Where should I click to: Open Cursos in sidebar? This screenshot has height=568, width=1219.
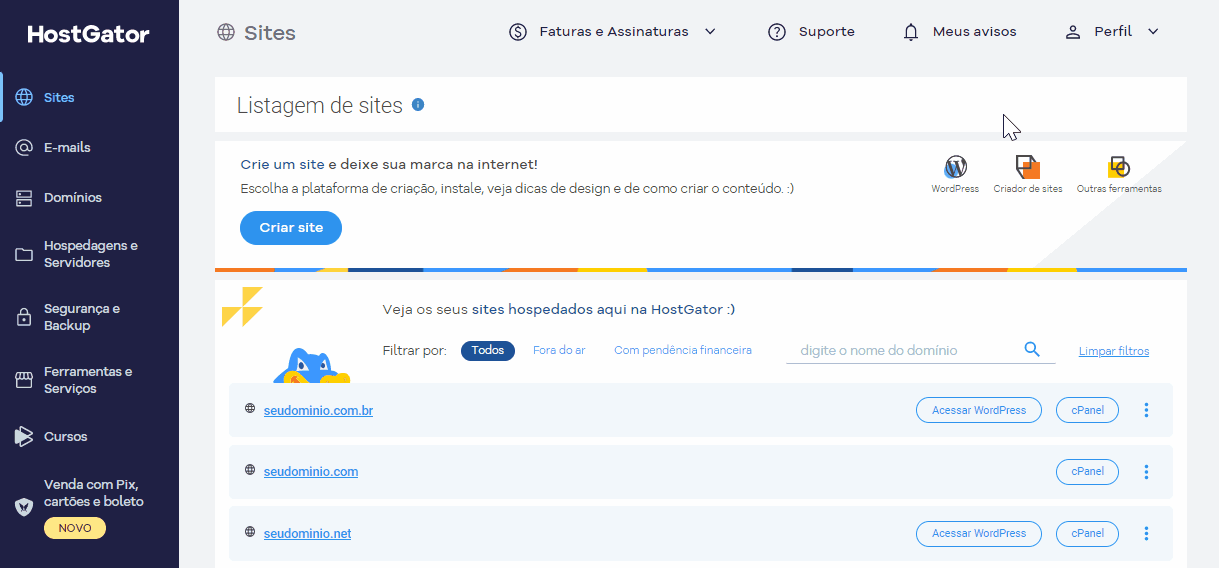point(66,437)
